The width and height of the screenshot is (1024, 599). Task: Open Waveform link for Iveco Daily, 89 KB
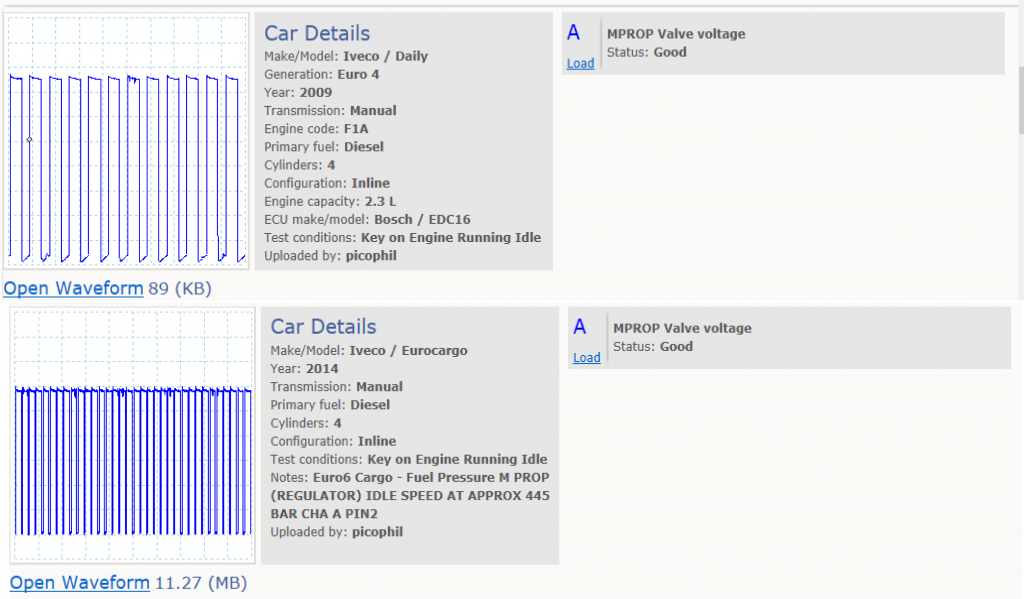pos(73,288)
